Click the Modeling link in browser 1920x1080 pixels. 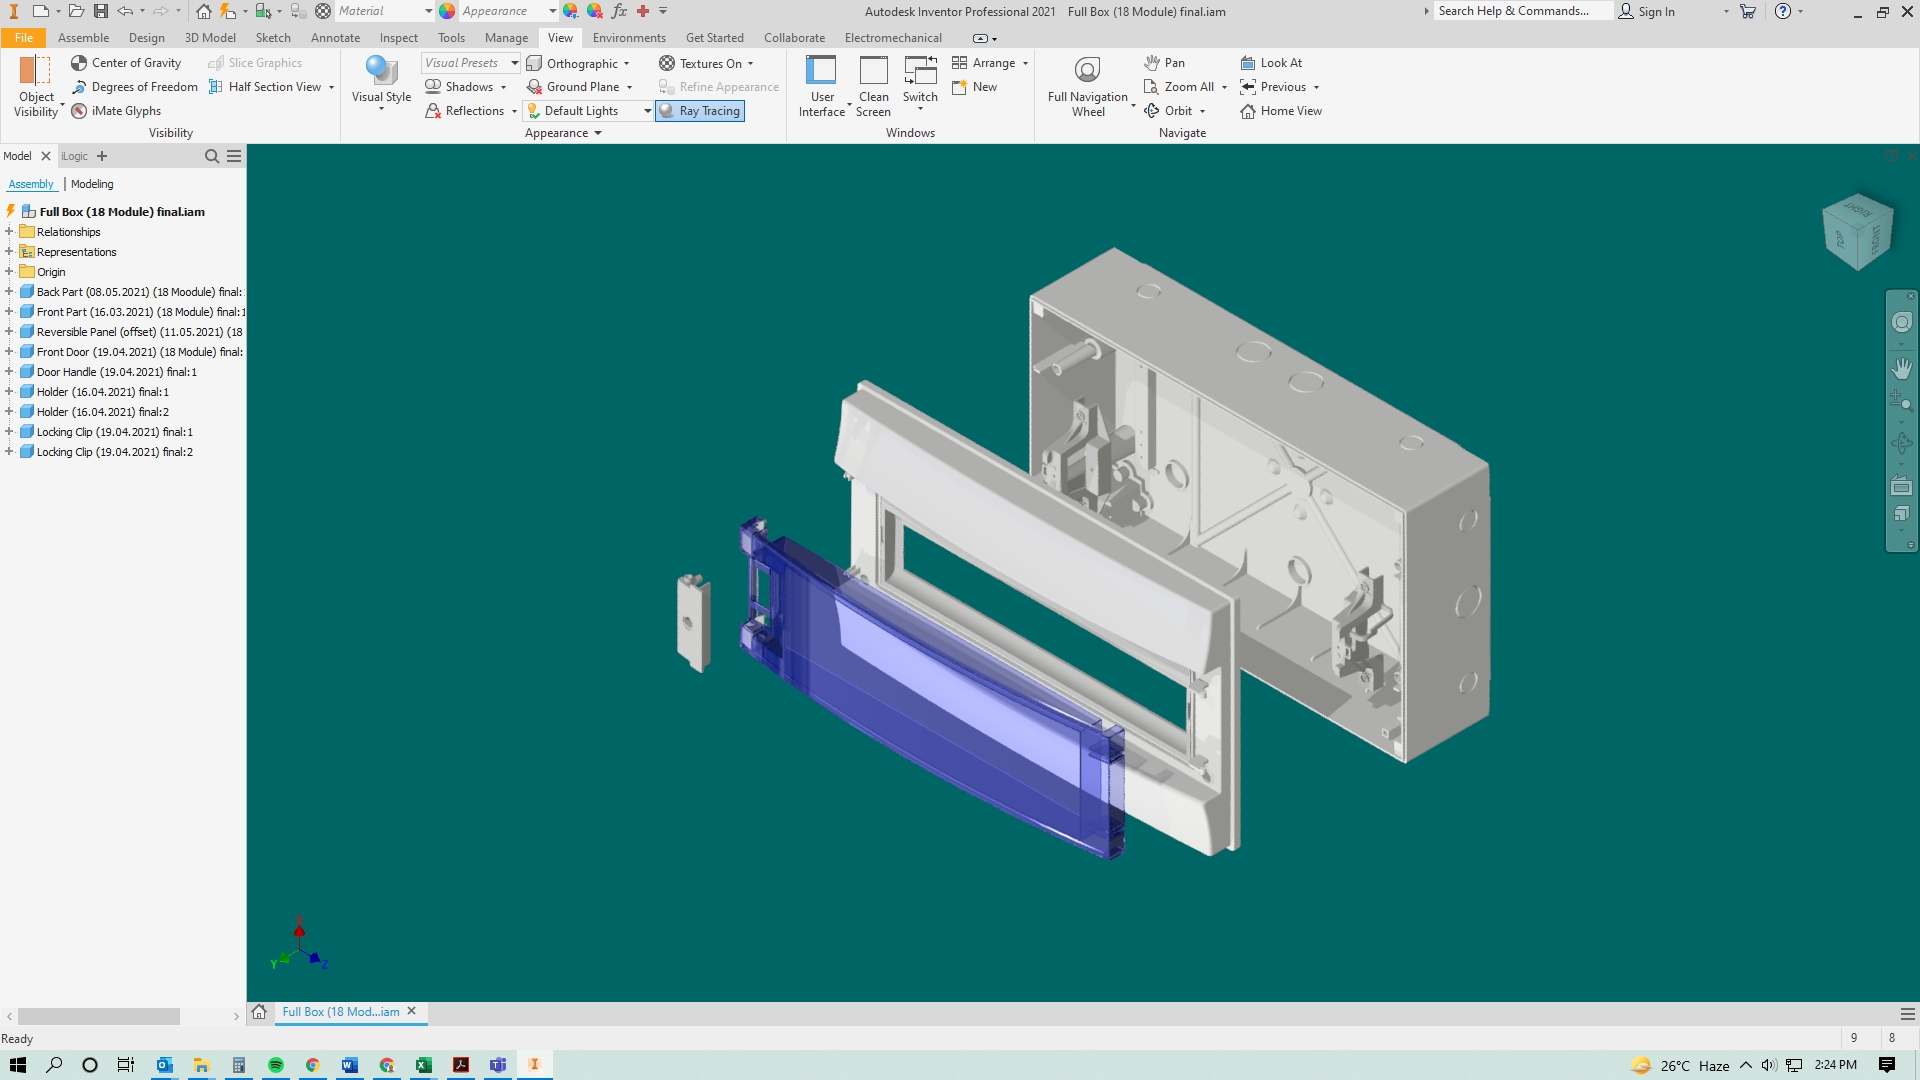click(x=92, y=184)
